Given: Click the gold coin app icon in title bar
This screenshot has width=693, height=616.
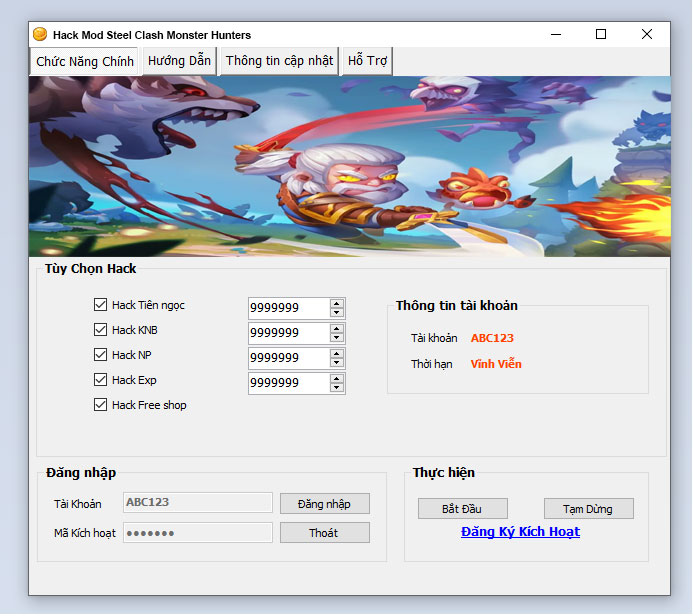Looking at the screenshot, I should click(x=40, y=34).
